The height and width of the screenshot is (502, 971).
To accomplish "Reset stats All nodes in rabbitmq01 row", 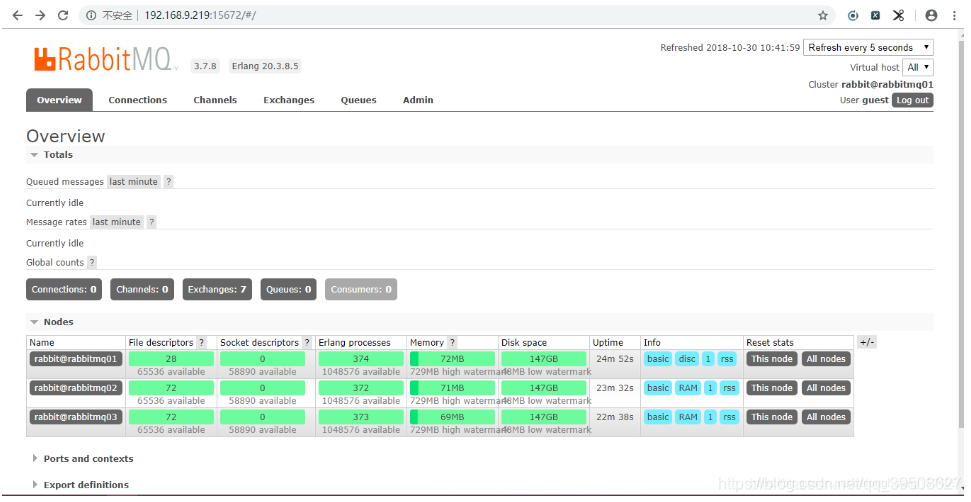I will 826,358.
